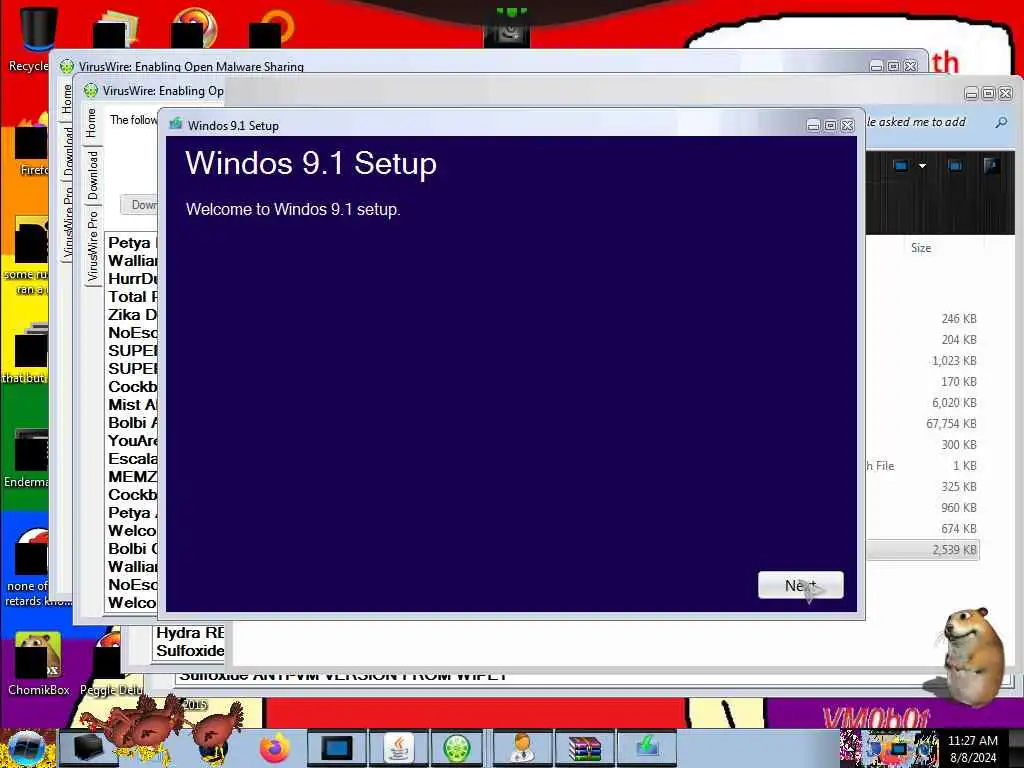Select the highlighted 2,539 KB file row
1024x768 pixels.
point(923,550)
